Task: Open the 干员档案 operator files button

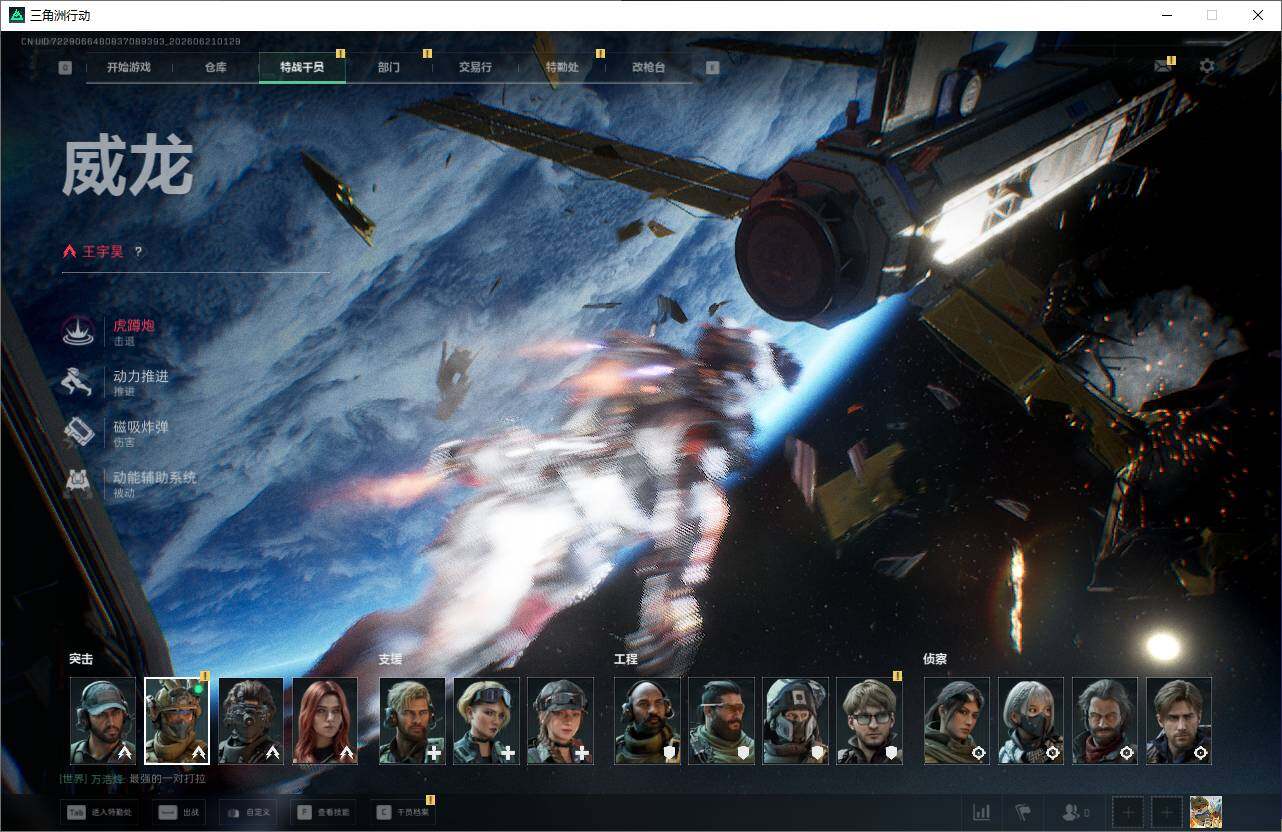Action: tap(402, 812)
